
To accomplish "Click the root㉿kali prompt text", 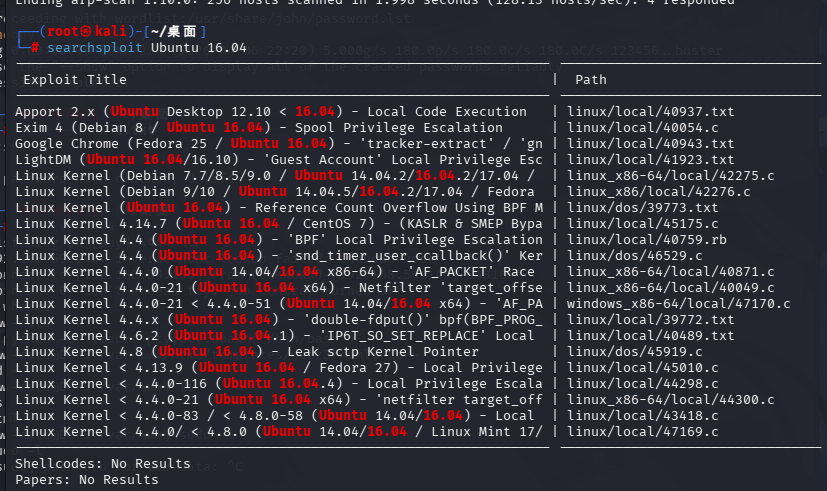I will coord(86,31).
